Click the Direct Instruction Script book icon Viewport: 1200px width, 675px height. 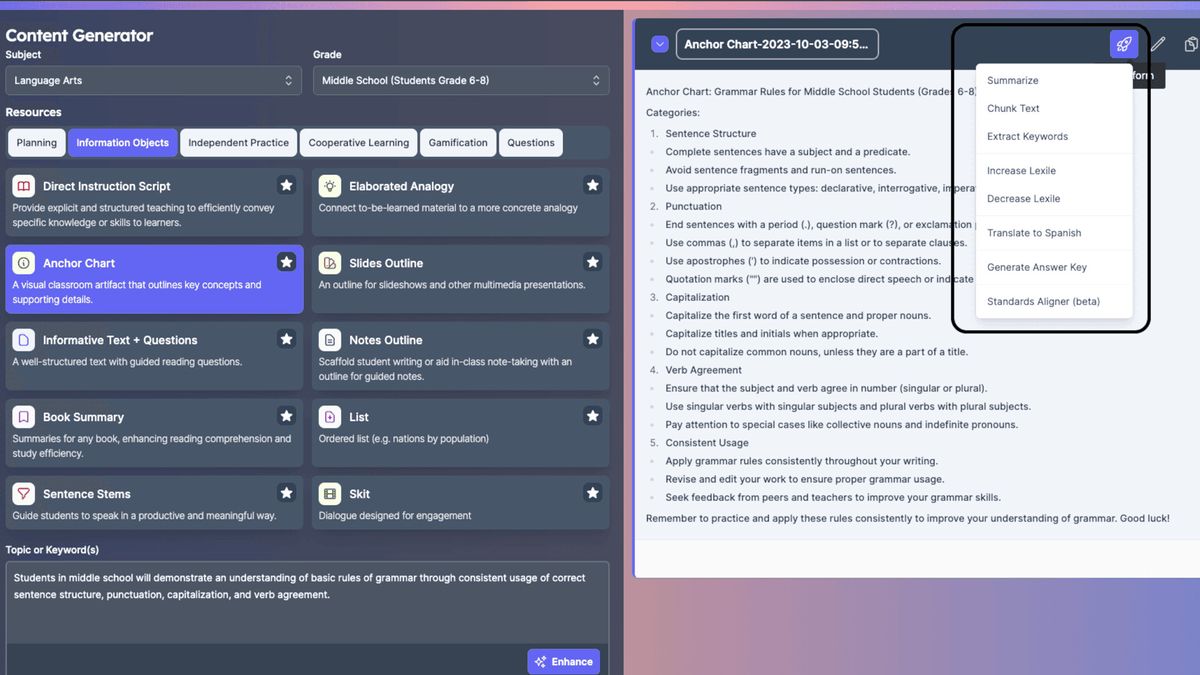click(x=25, y=186)
